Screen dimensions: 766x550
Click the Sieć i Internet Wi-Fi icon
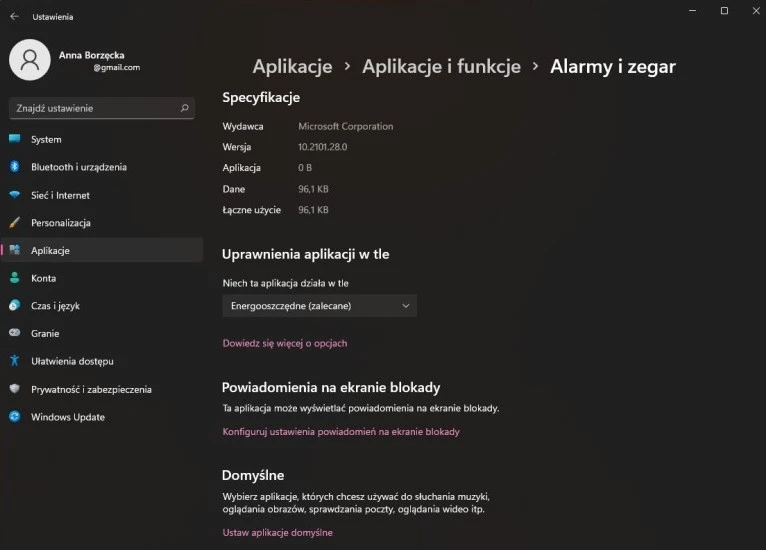15,195
